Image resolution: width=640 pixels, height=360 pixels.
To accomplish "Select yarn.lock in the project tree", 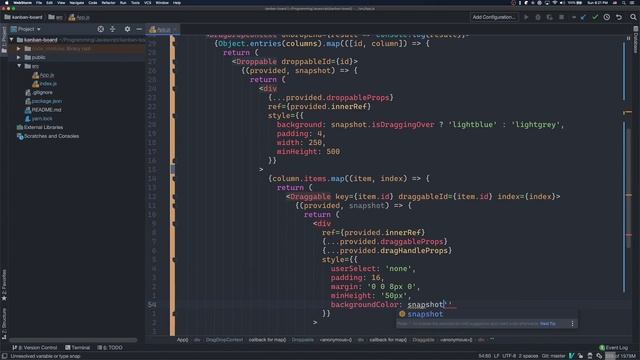I will click(39, 118).
